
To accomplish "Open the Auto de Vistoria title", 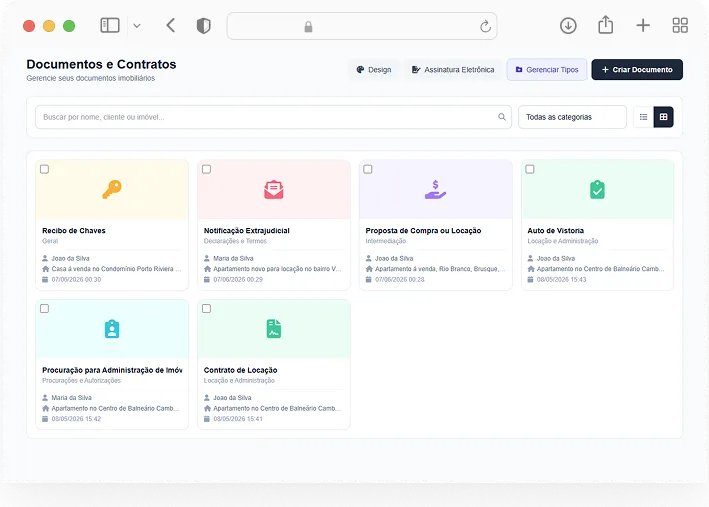I will (x=555, y=231).
